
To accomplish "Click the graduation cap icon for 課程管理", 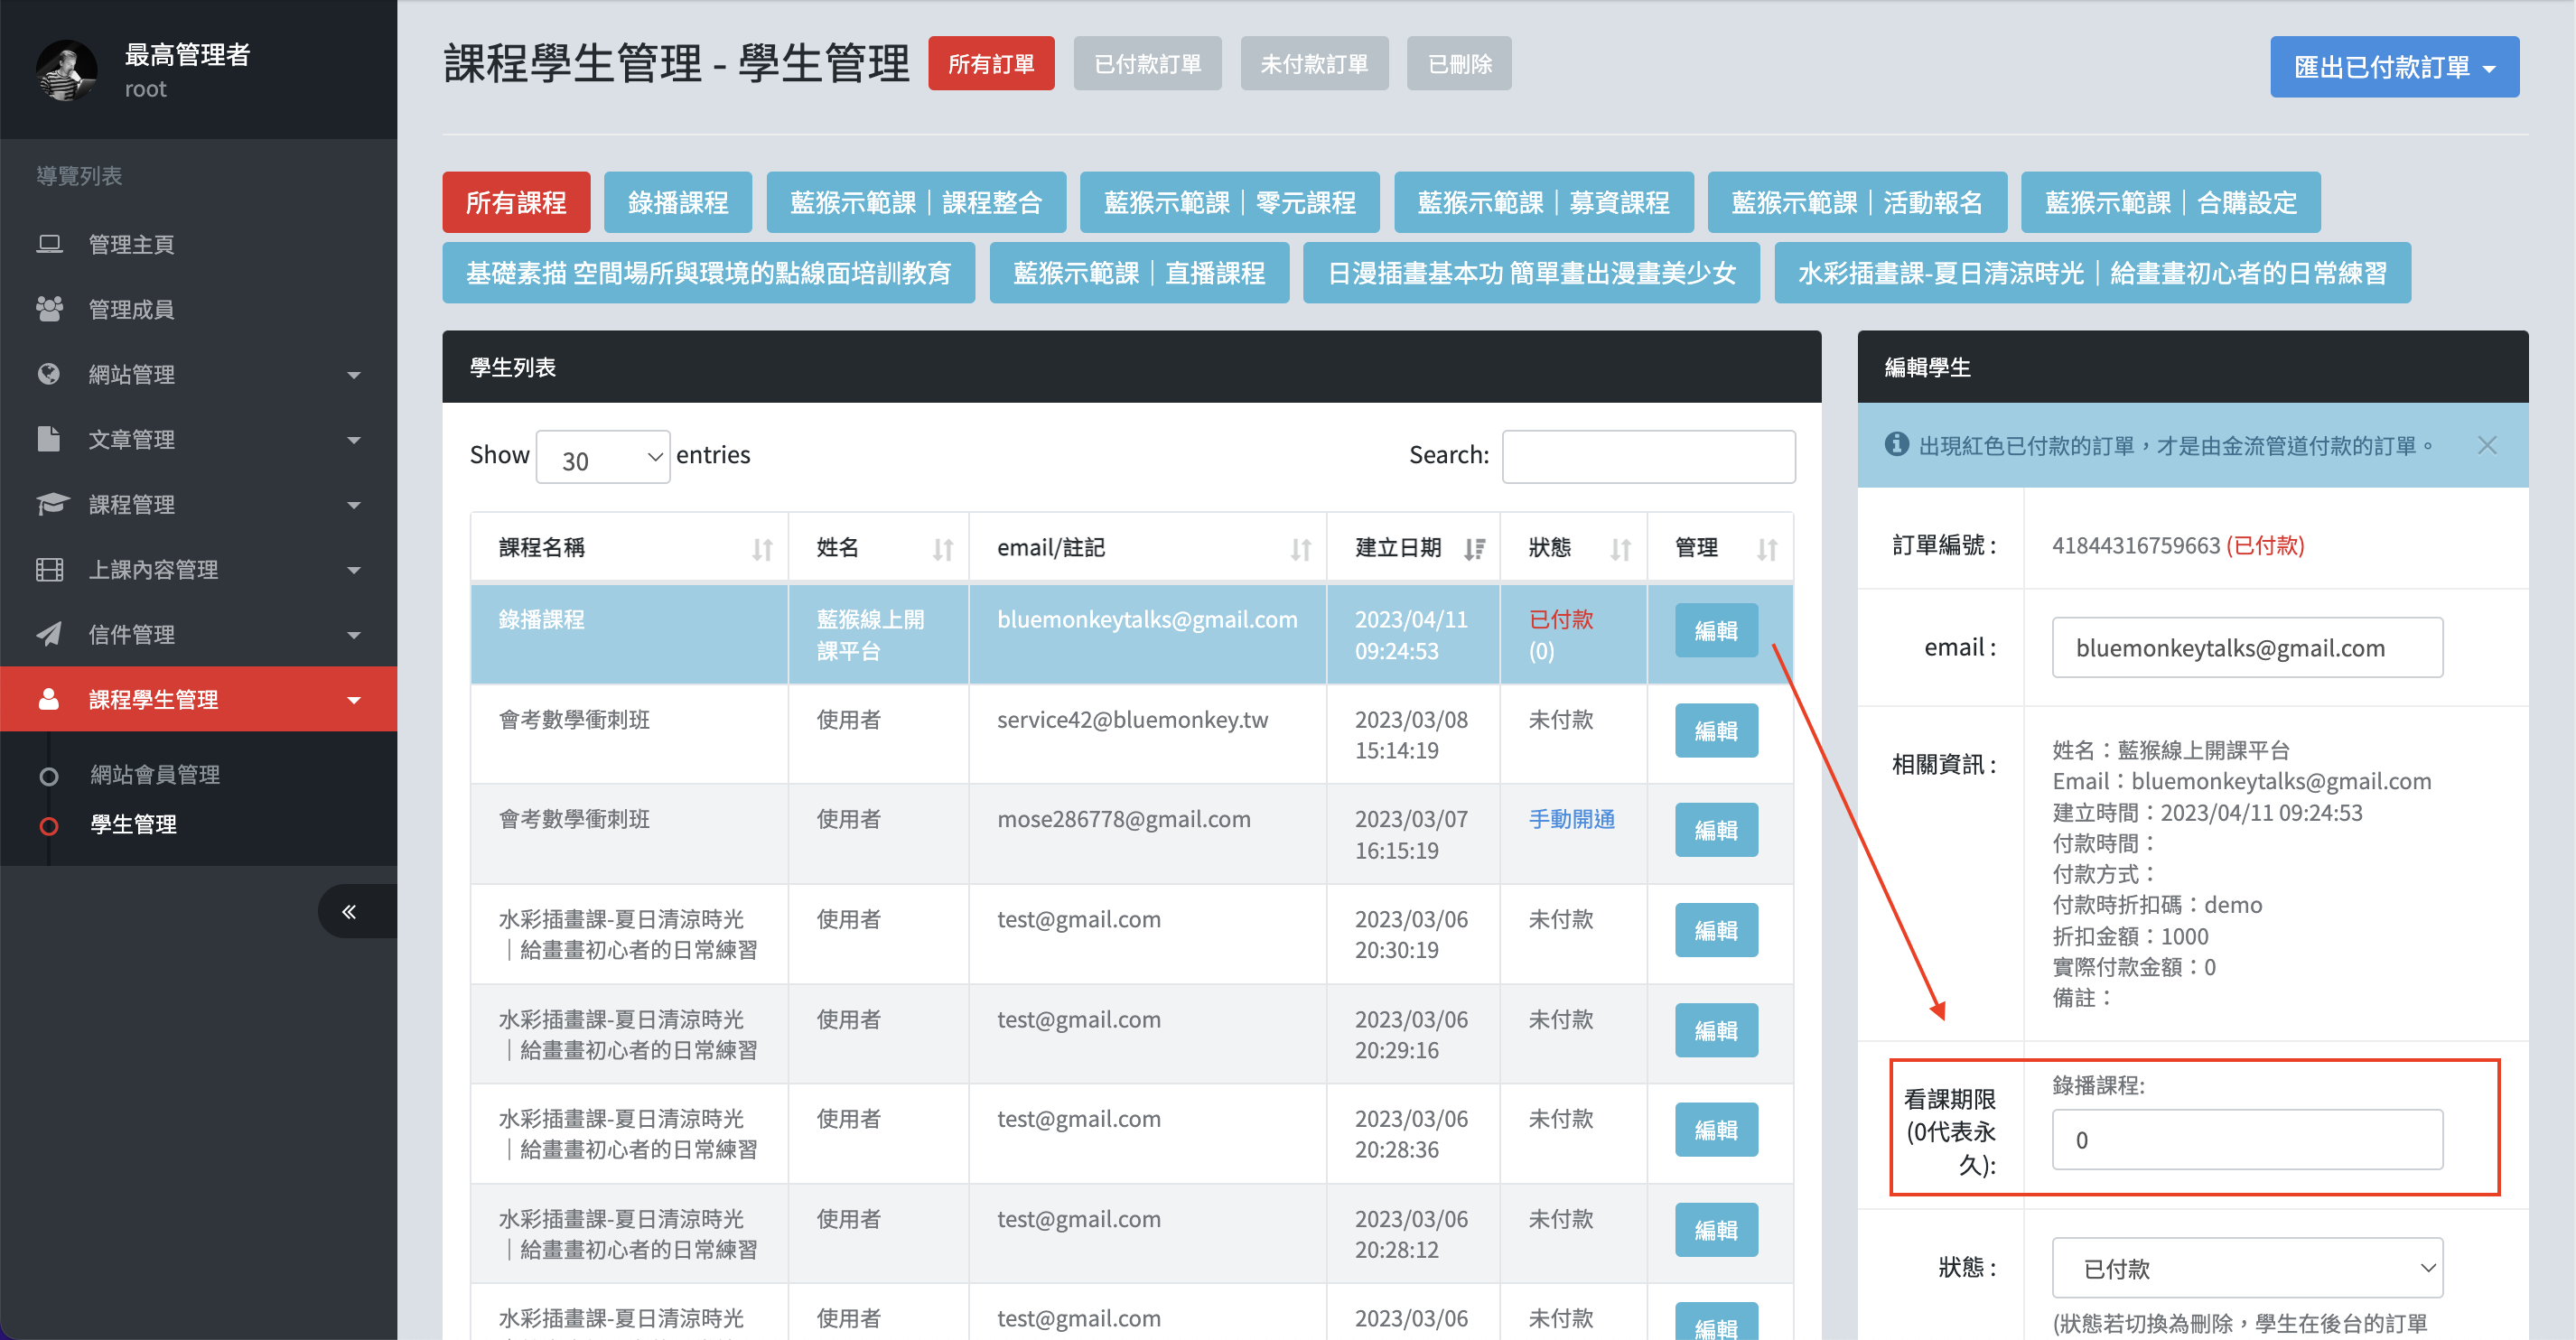I will [x=51, y=504].
